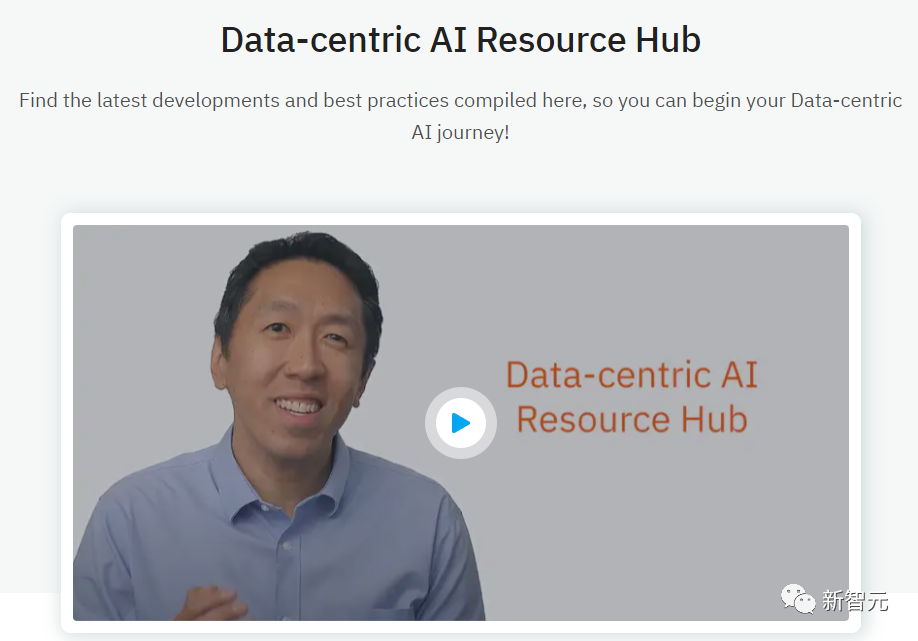Click the orange 'Data-centric AI' text in video
Viewport: 918px width, 641px height.
(632, 375)
